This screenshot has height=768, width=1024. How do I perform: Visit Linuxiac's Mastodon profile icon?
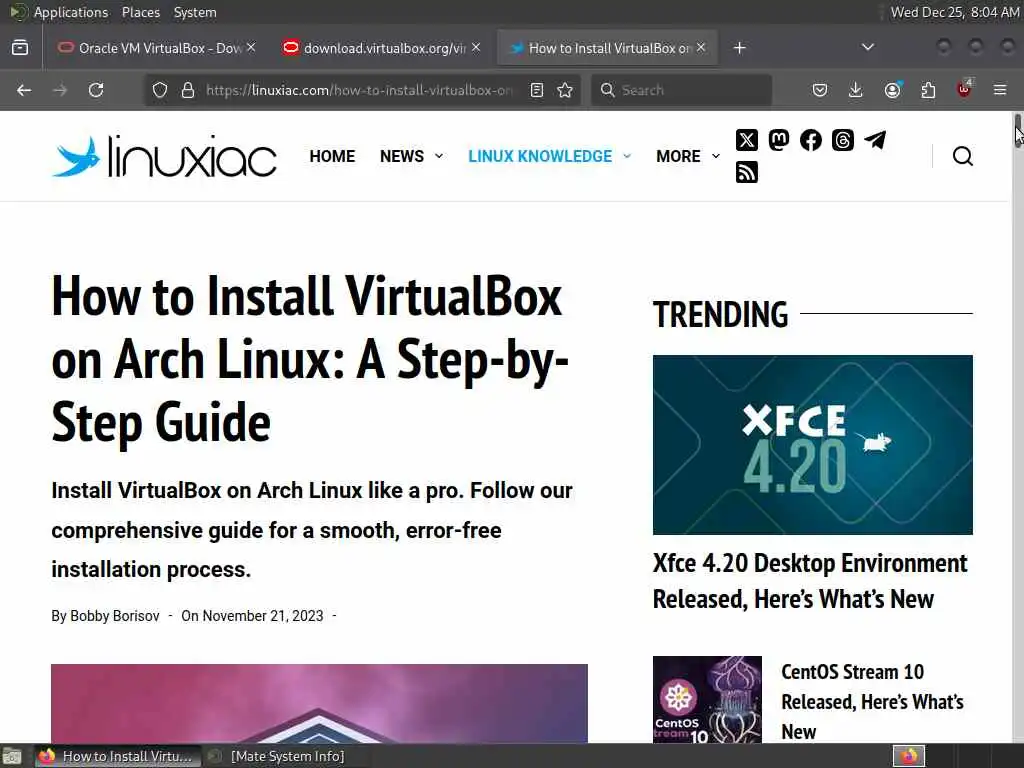click(x=778, y=140)
